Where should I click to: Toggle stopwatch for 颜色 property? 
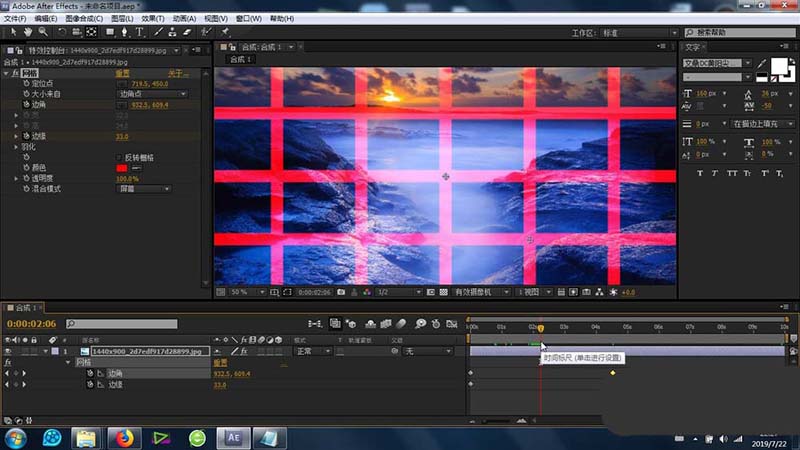coord(26,167)
